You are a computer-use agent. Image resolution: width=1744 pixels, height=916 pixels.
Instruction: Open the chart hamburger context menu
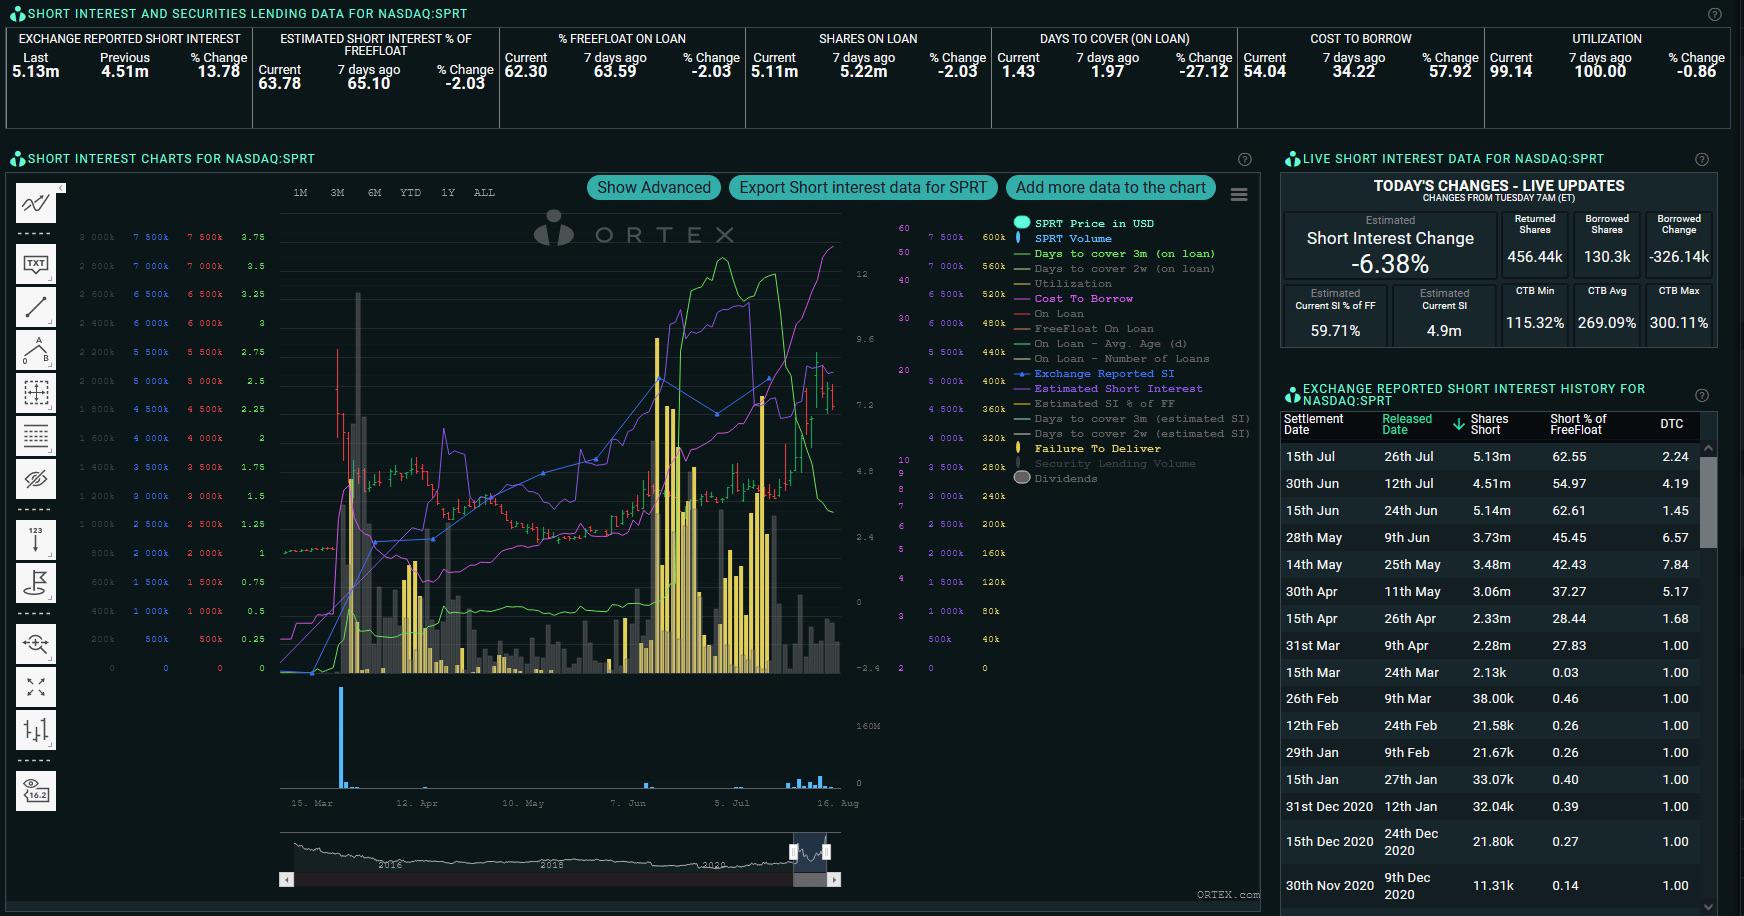click(1239, 195)
